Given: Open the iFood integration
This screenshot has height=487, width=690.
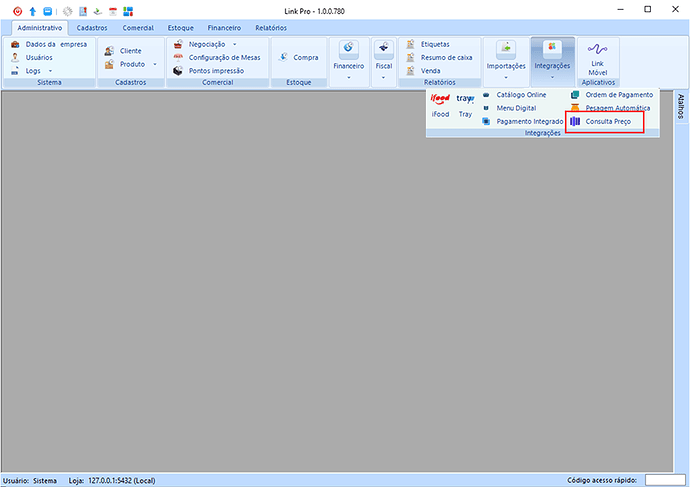Looking at the screenshot, I should point(440,106).
